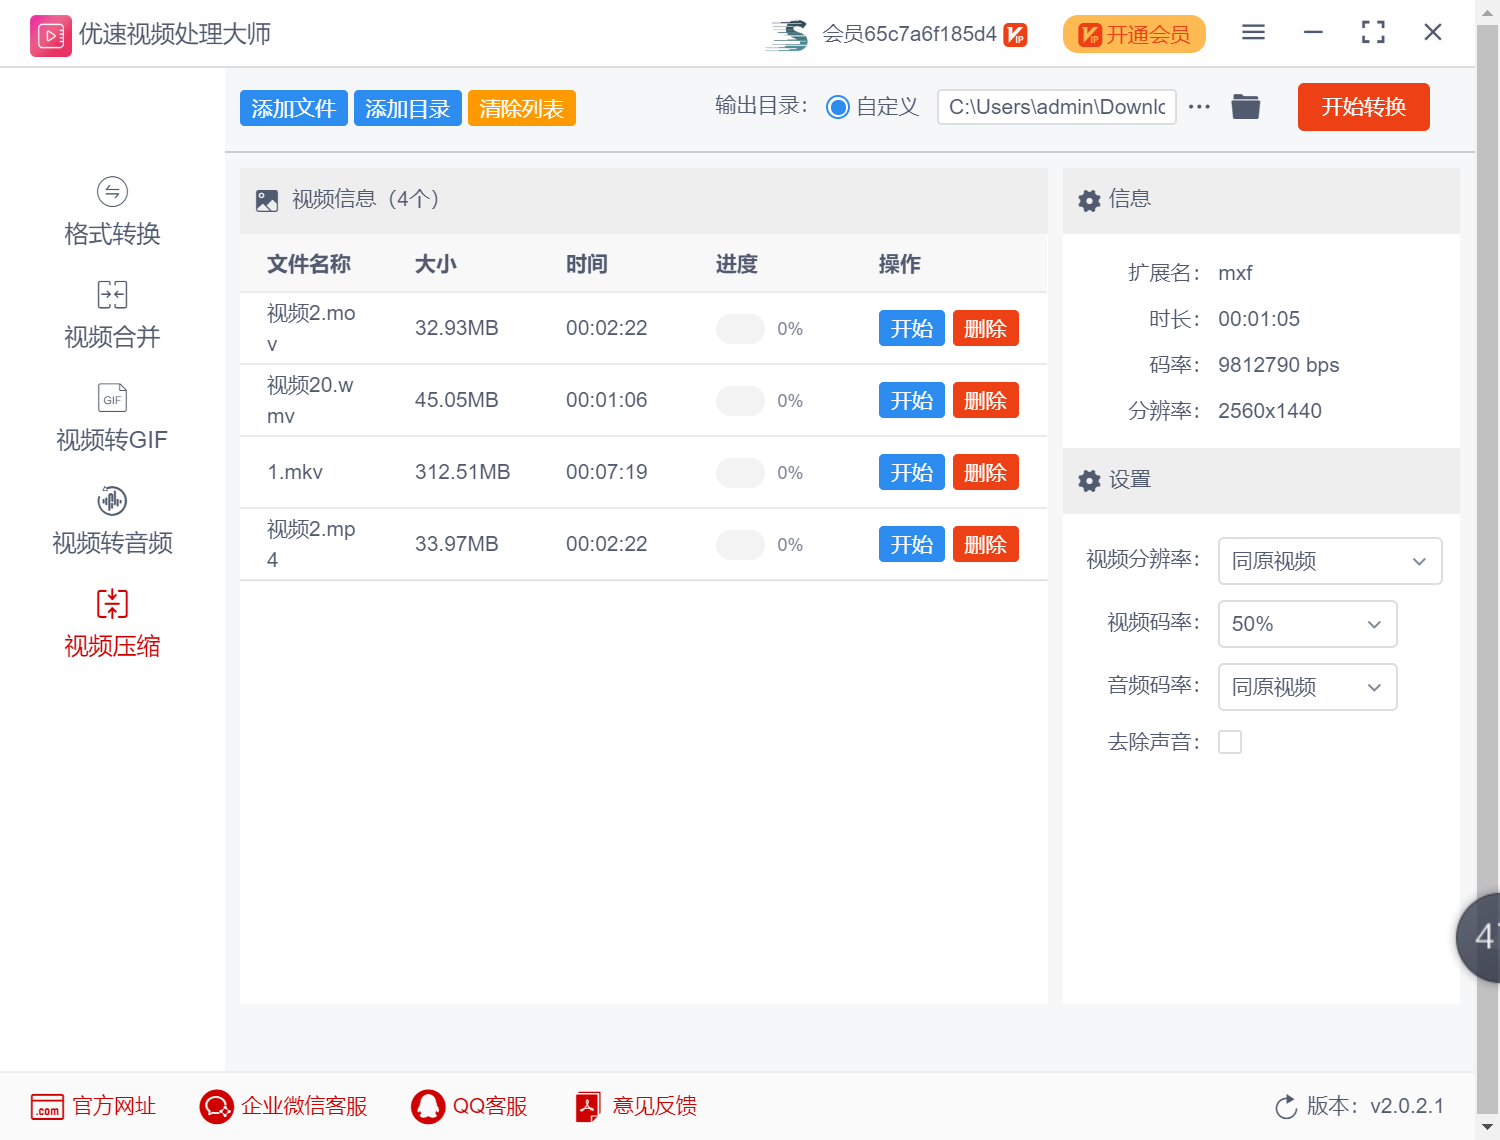Click the folder icon to browse output directory

point(1245,106)
